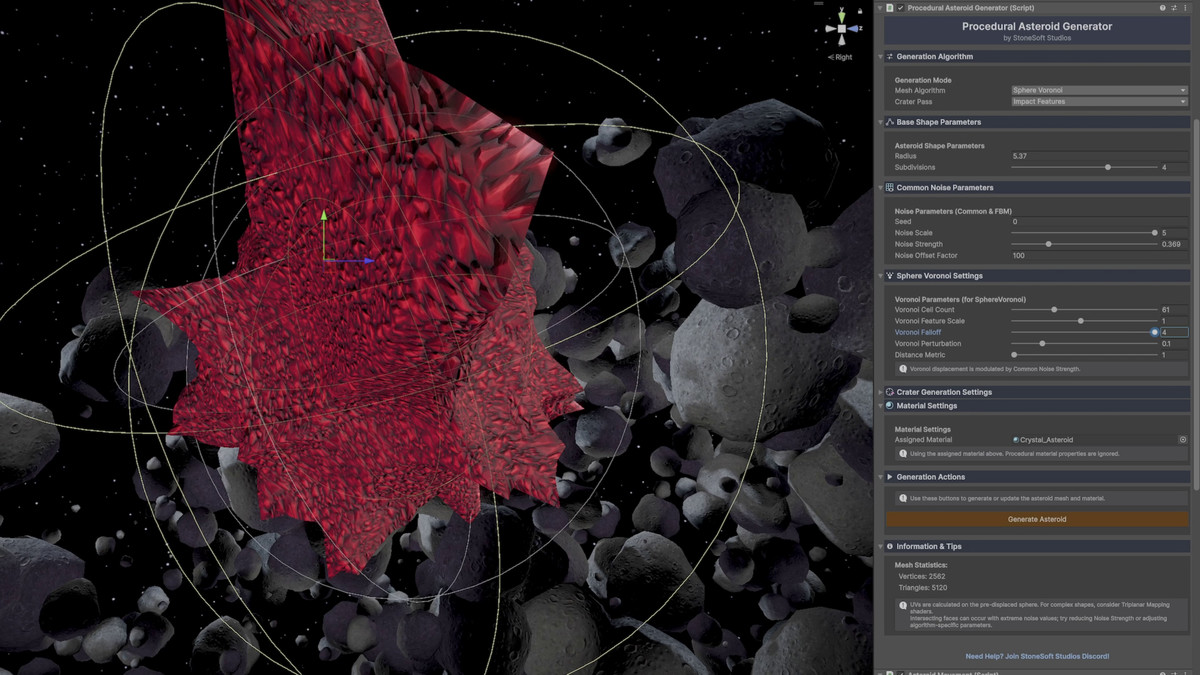Click the Voronoi Falloff slider handle
The width and height of the screenshot is (1200, 675).
click(1154, 332)
